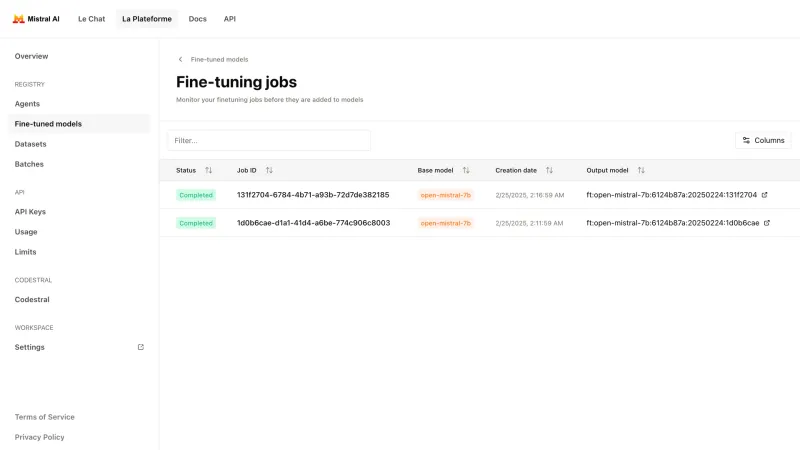Click the back chevron icon
This screenshot has height=450, width=800.
[x=180, y=59]
